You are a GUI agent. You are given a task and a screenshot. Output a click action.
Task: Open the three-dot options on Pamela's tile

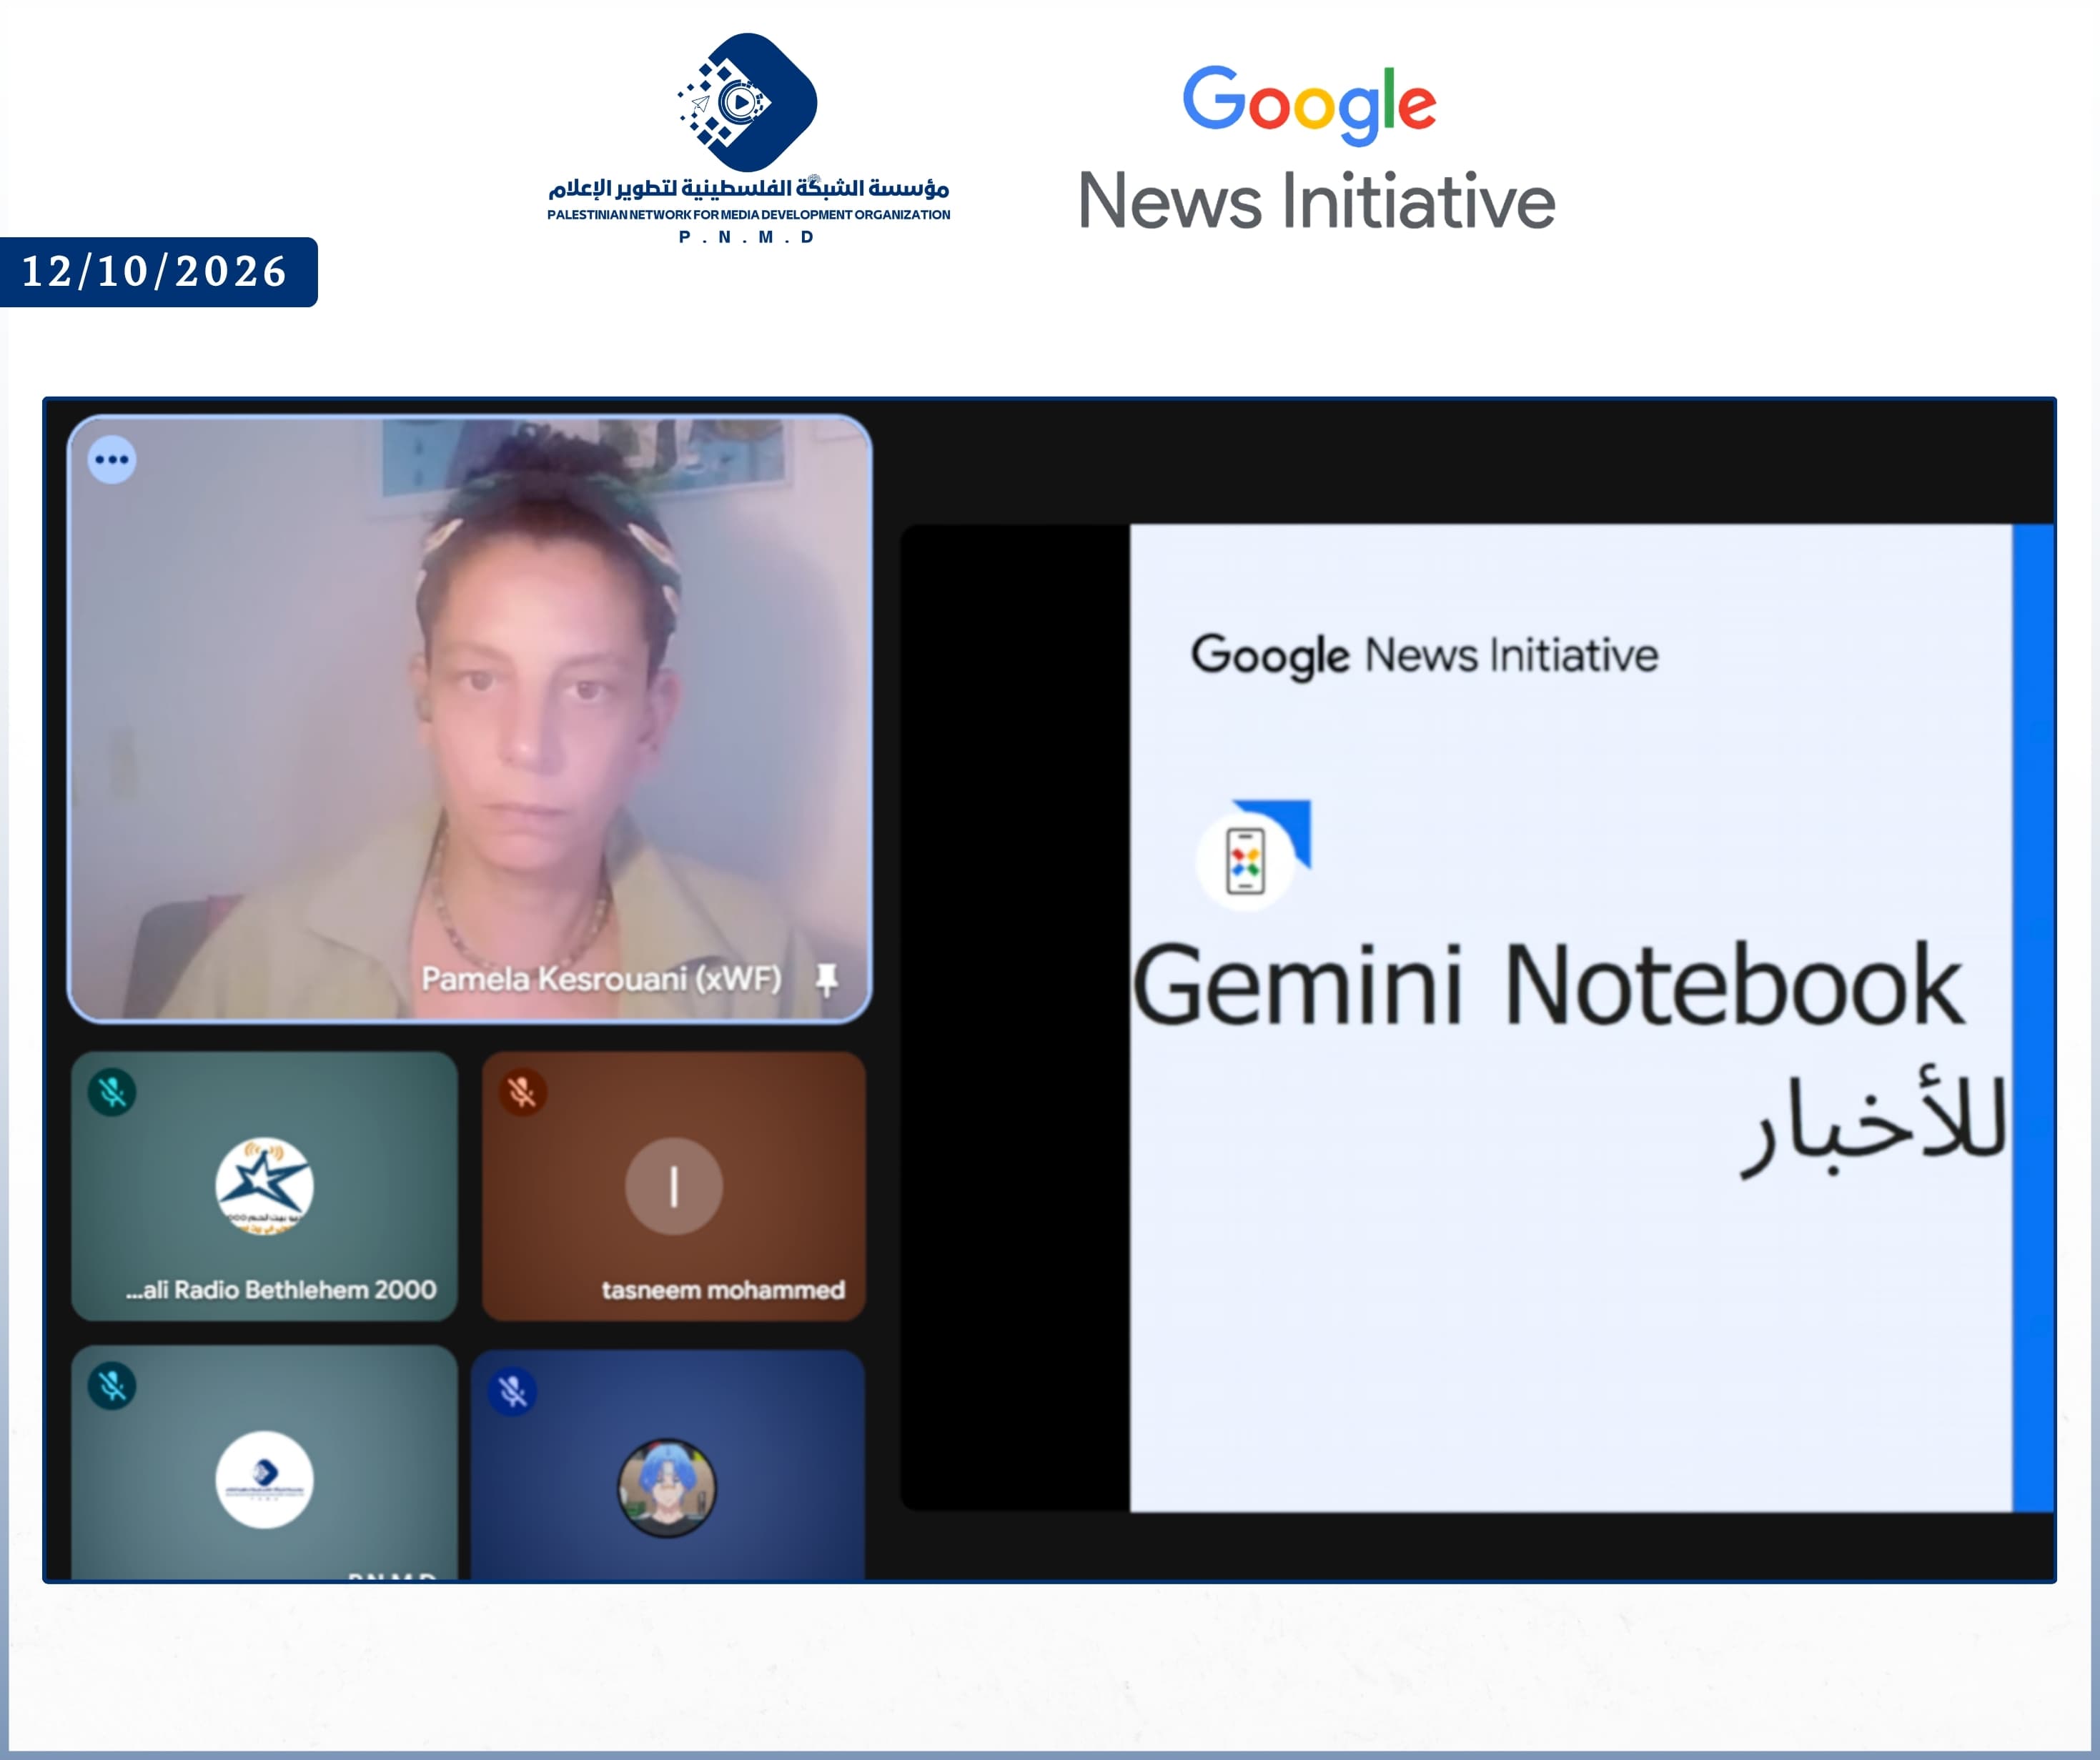(112, 460)
